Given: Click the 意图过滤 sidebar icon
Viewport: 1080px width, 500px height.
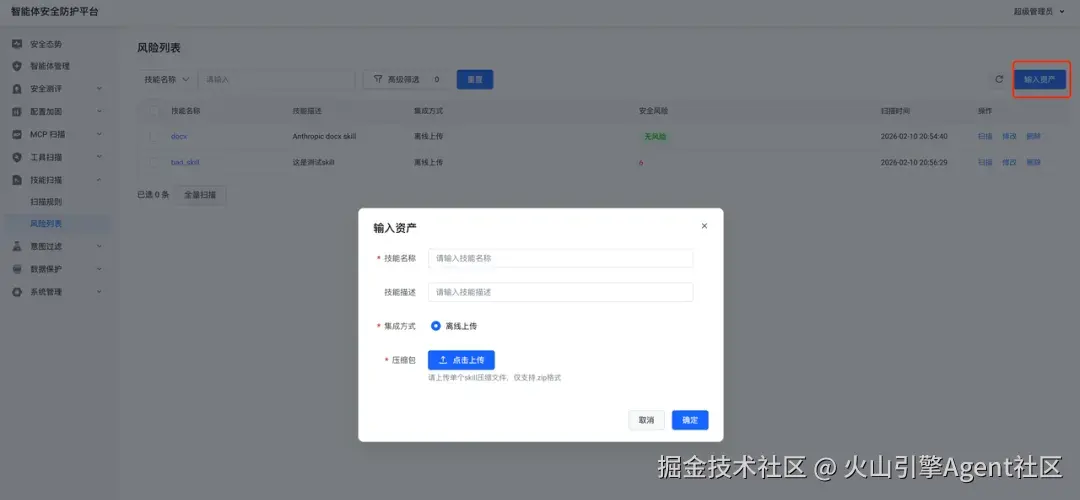Looking at the screenshot, I should pos(17,246).
